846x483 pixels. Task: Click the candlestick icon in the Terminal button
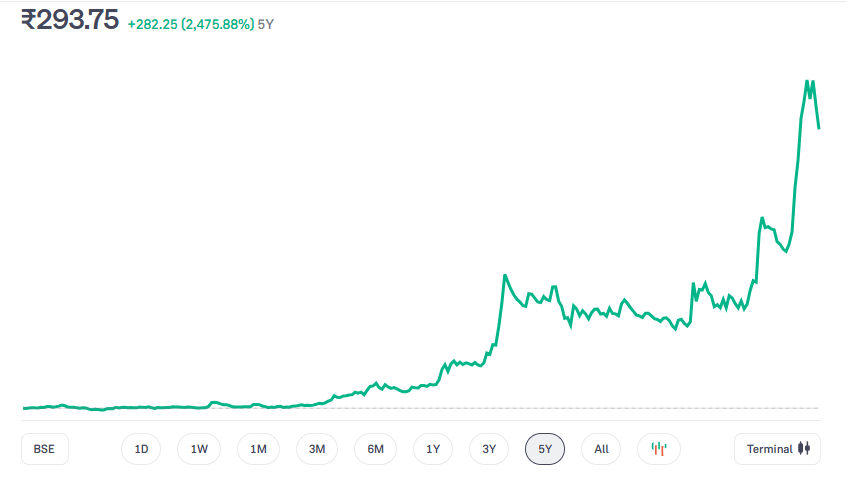click(808, 449)
